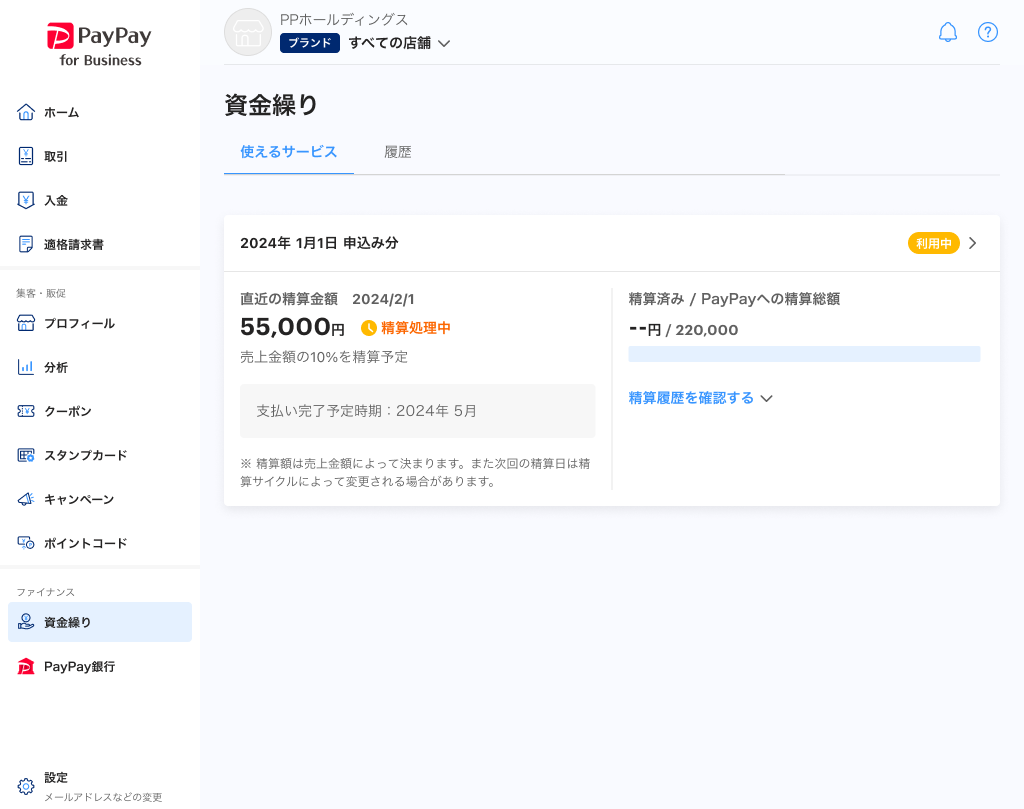1024x809 pixels.
Task: Click the 資金繰り page heading
Action: (x=271, y=105)
